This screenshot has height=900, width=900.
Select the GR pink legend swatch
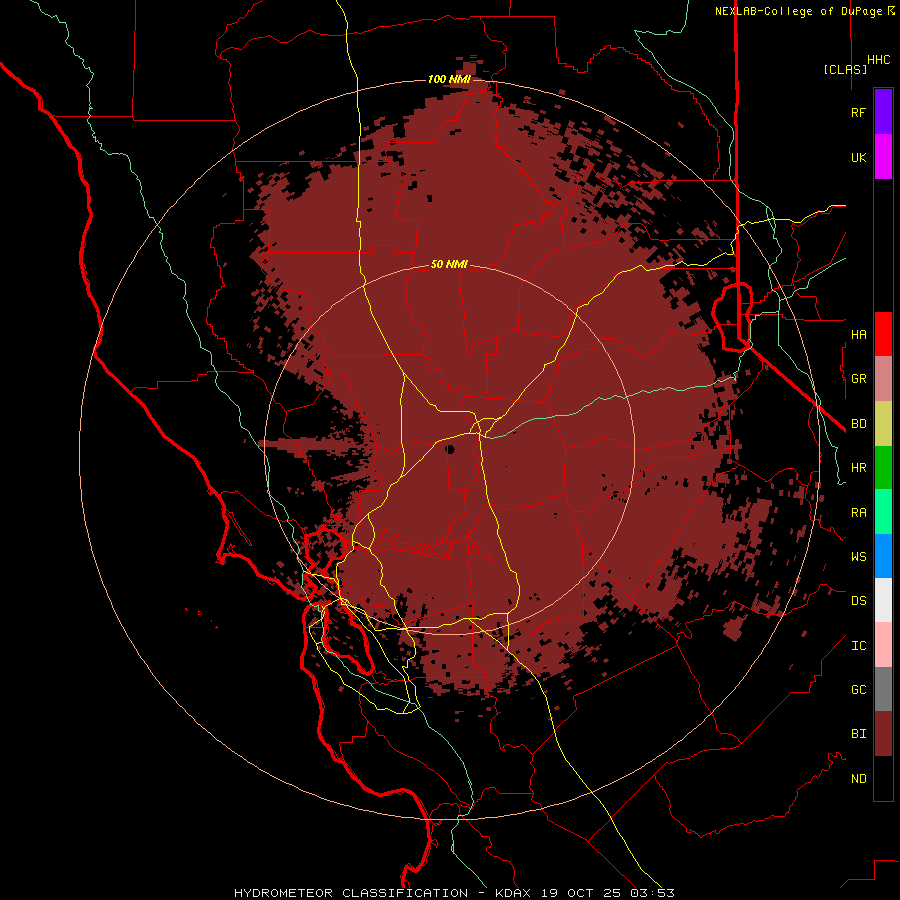click(x=883, y=379)
